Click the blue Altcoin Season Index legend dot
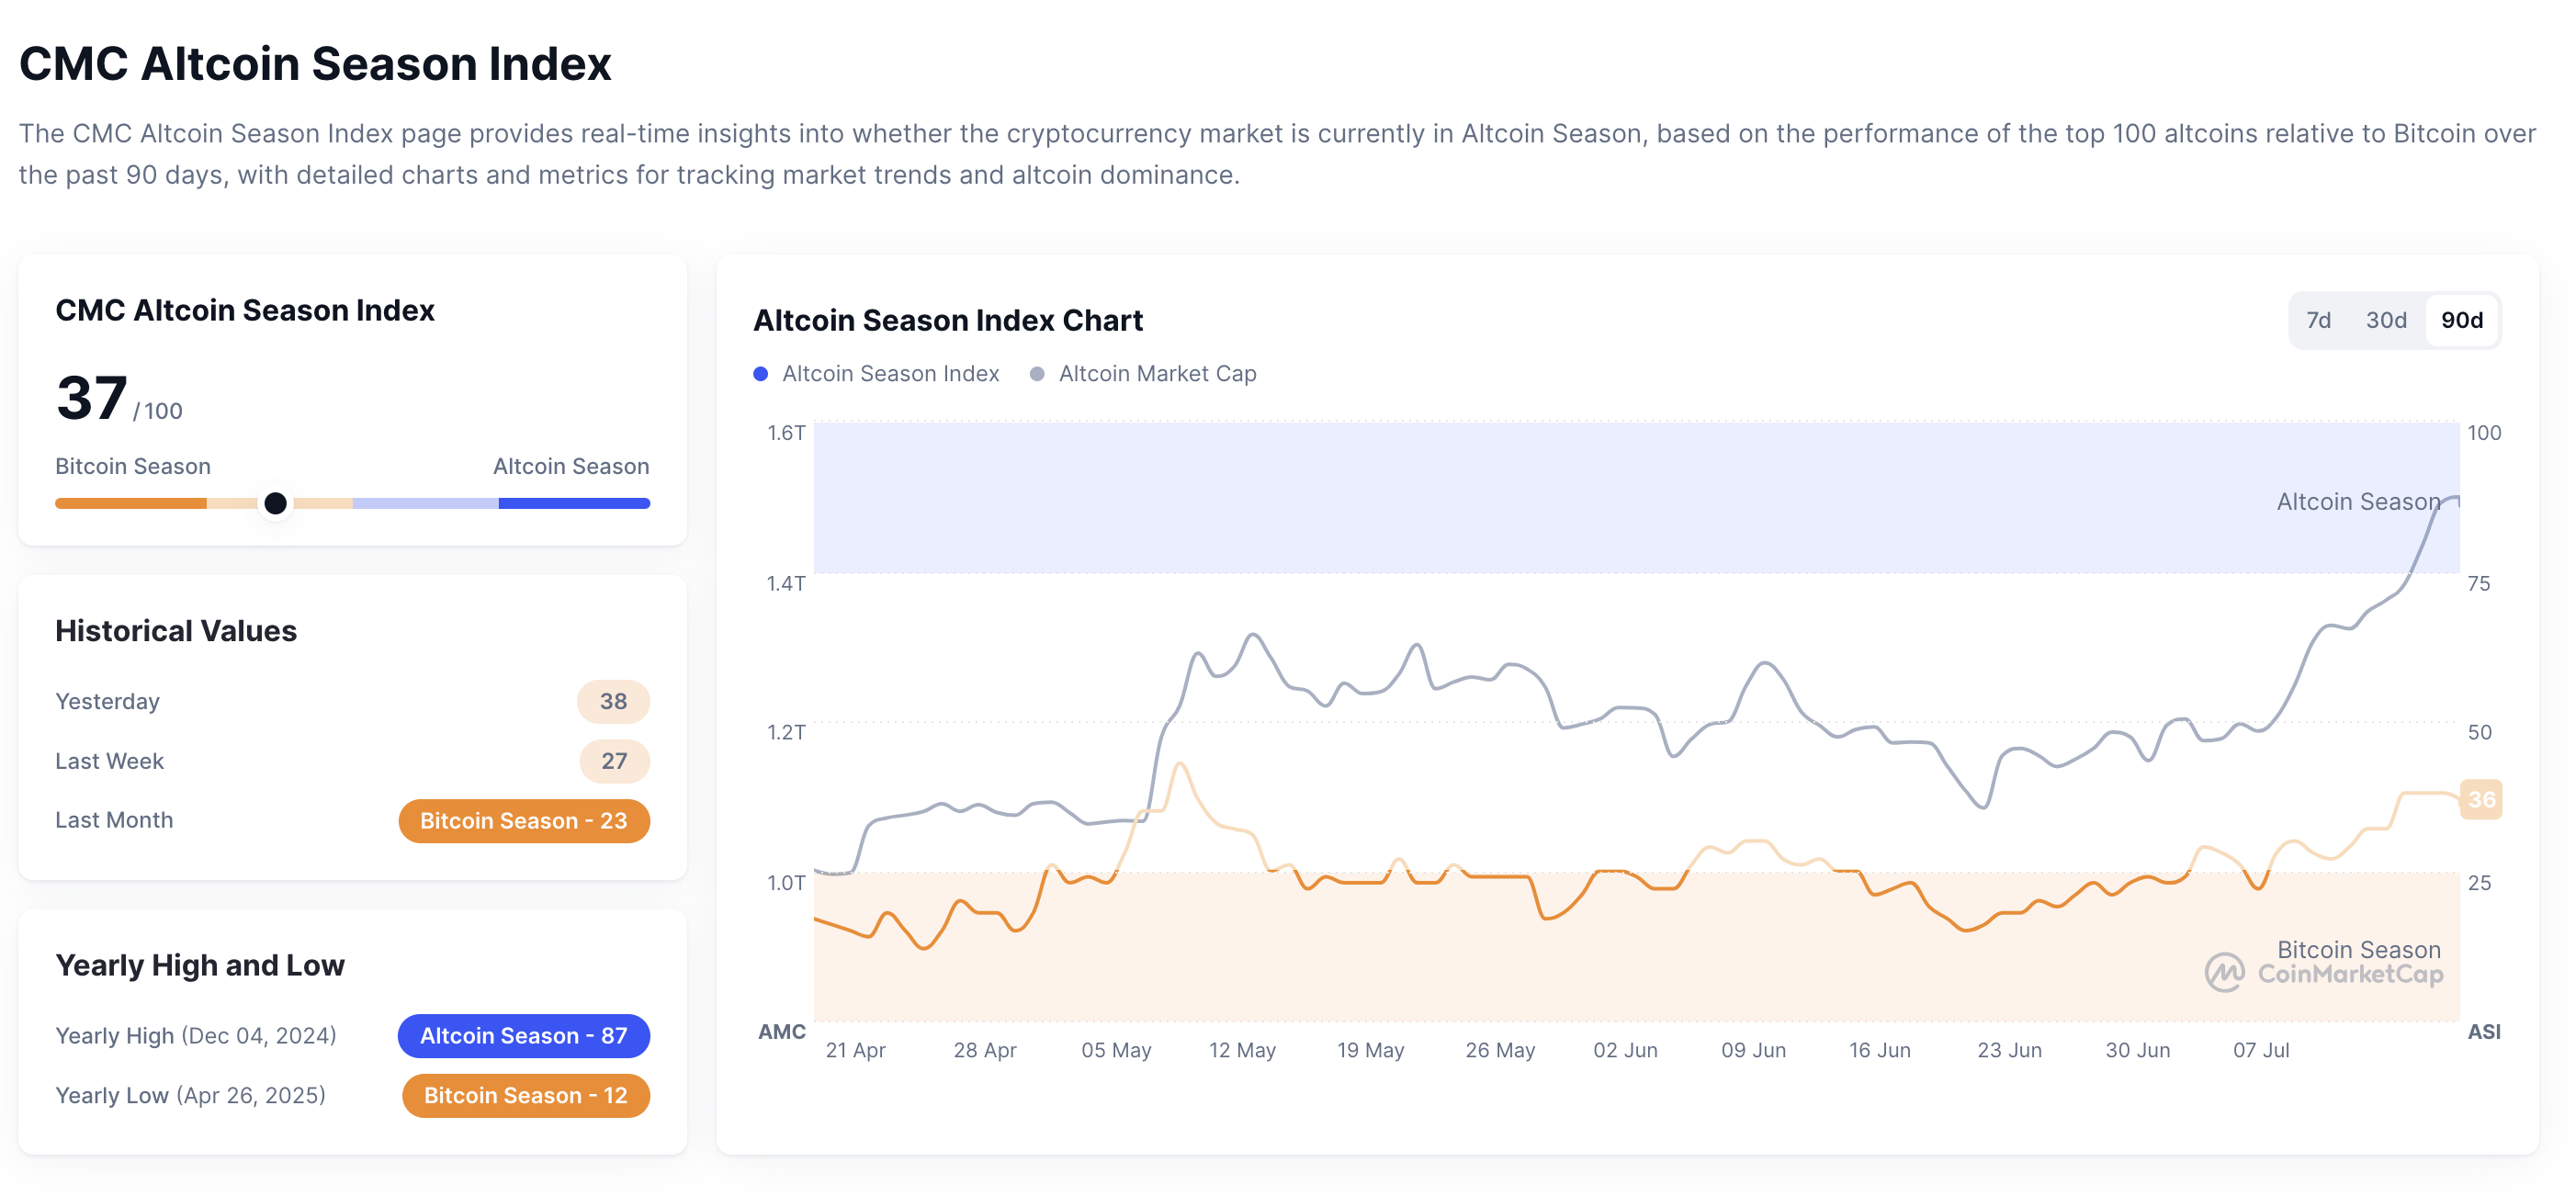2576x1196 pixels. click(x=760, y=373)
